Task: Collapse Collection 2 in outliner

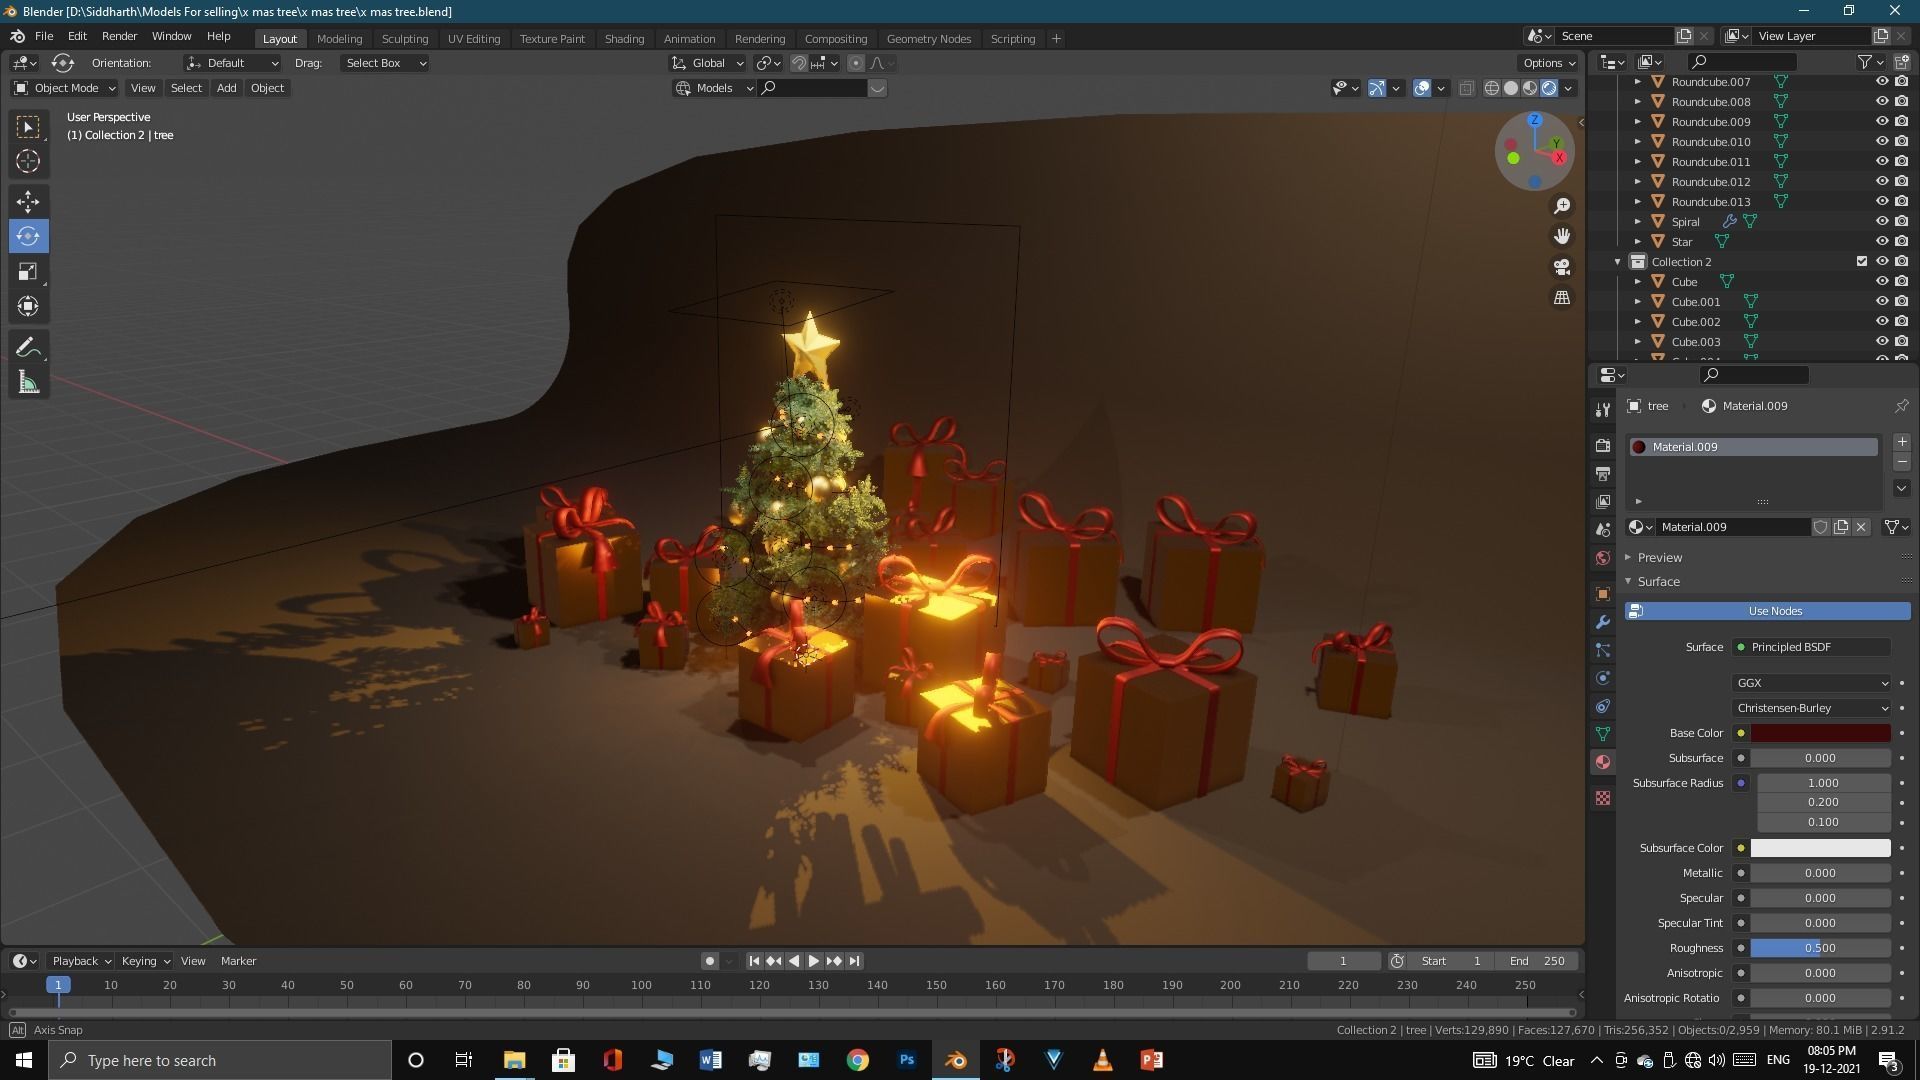Action: coord(1617,262)
